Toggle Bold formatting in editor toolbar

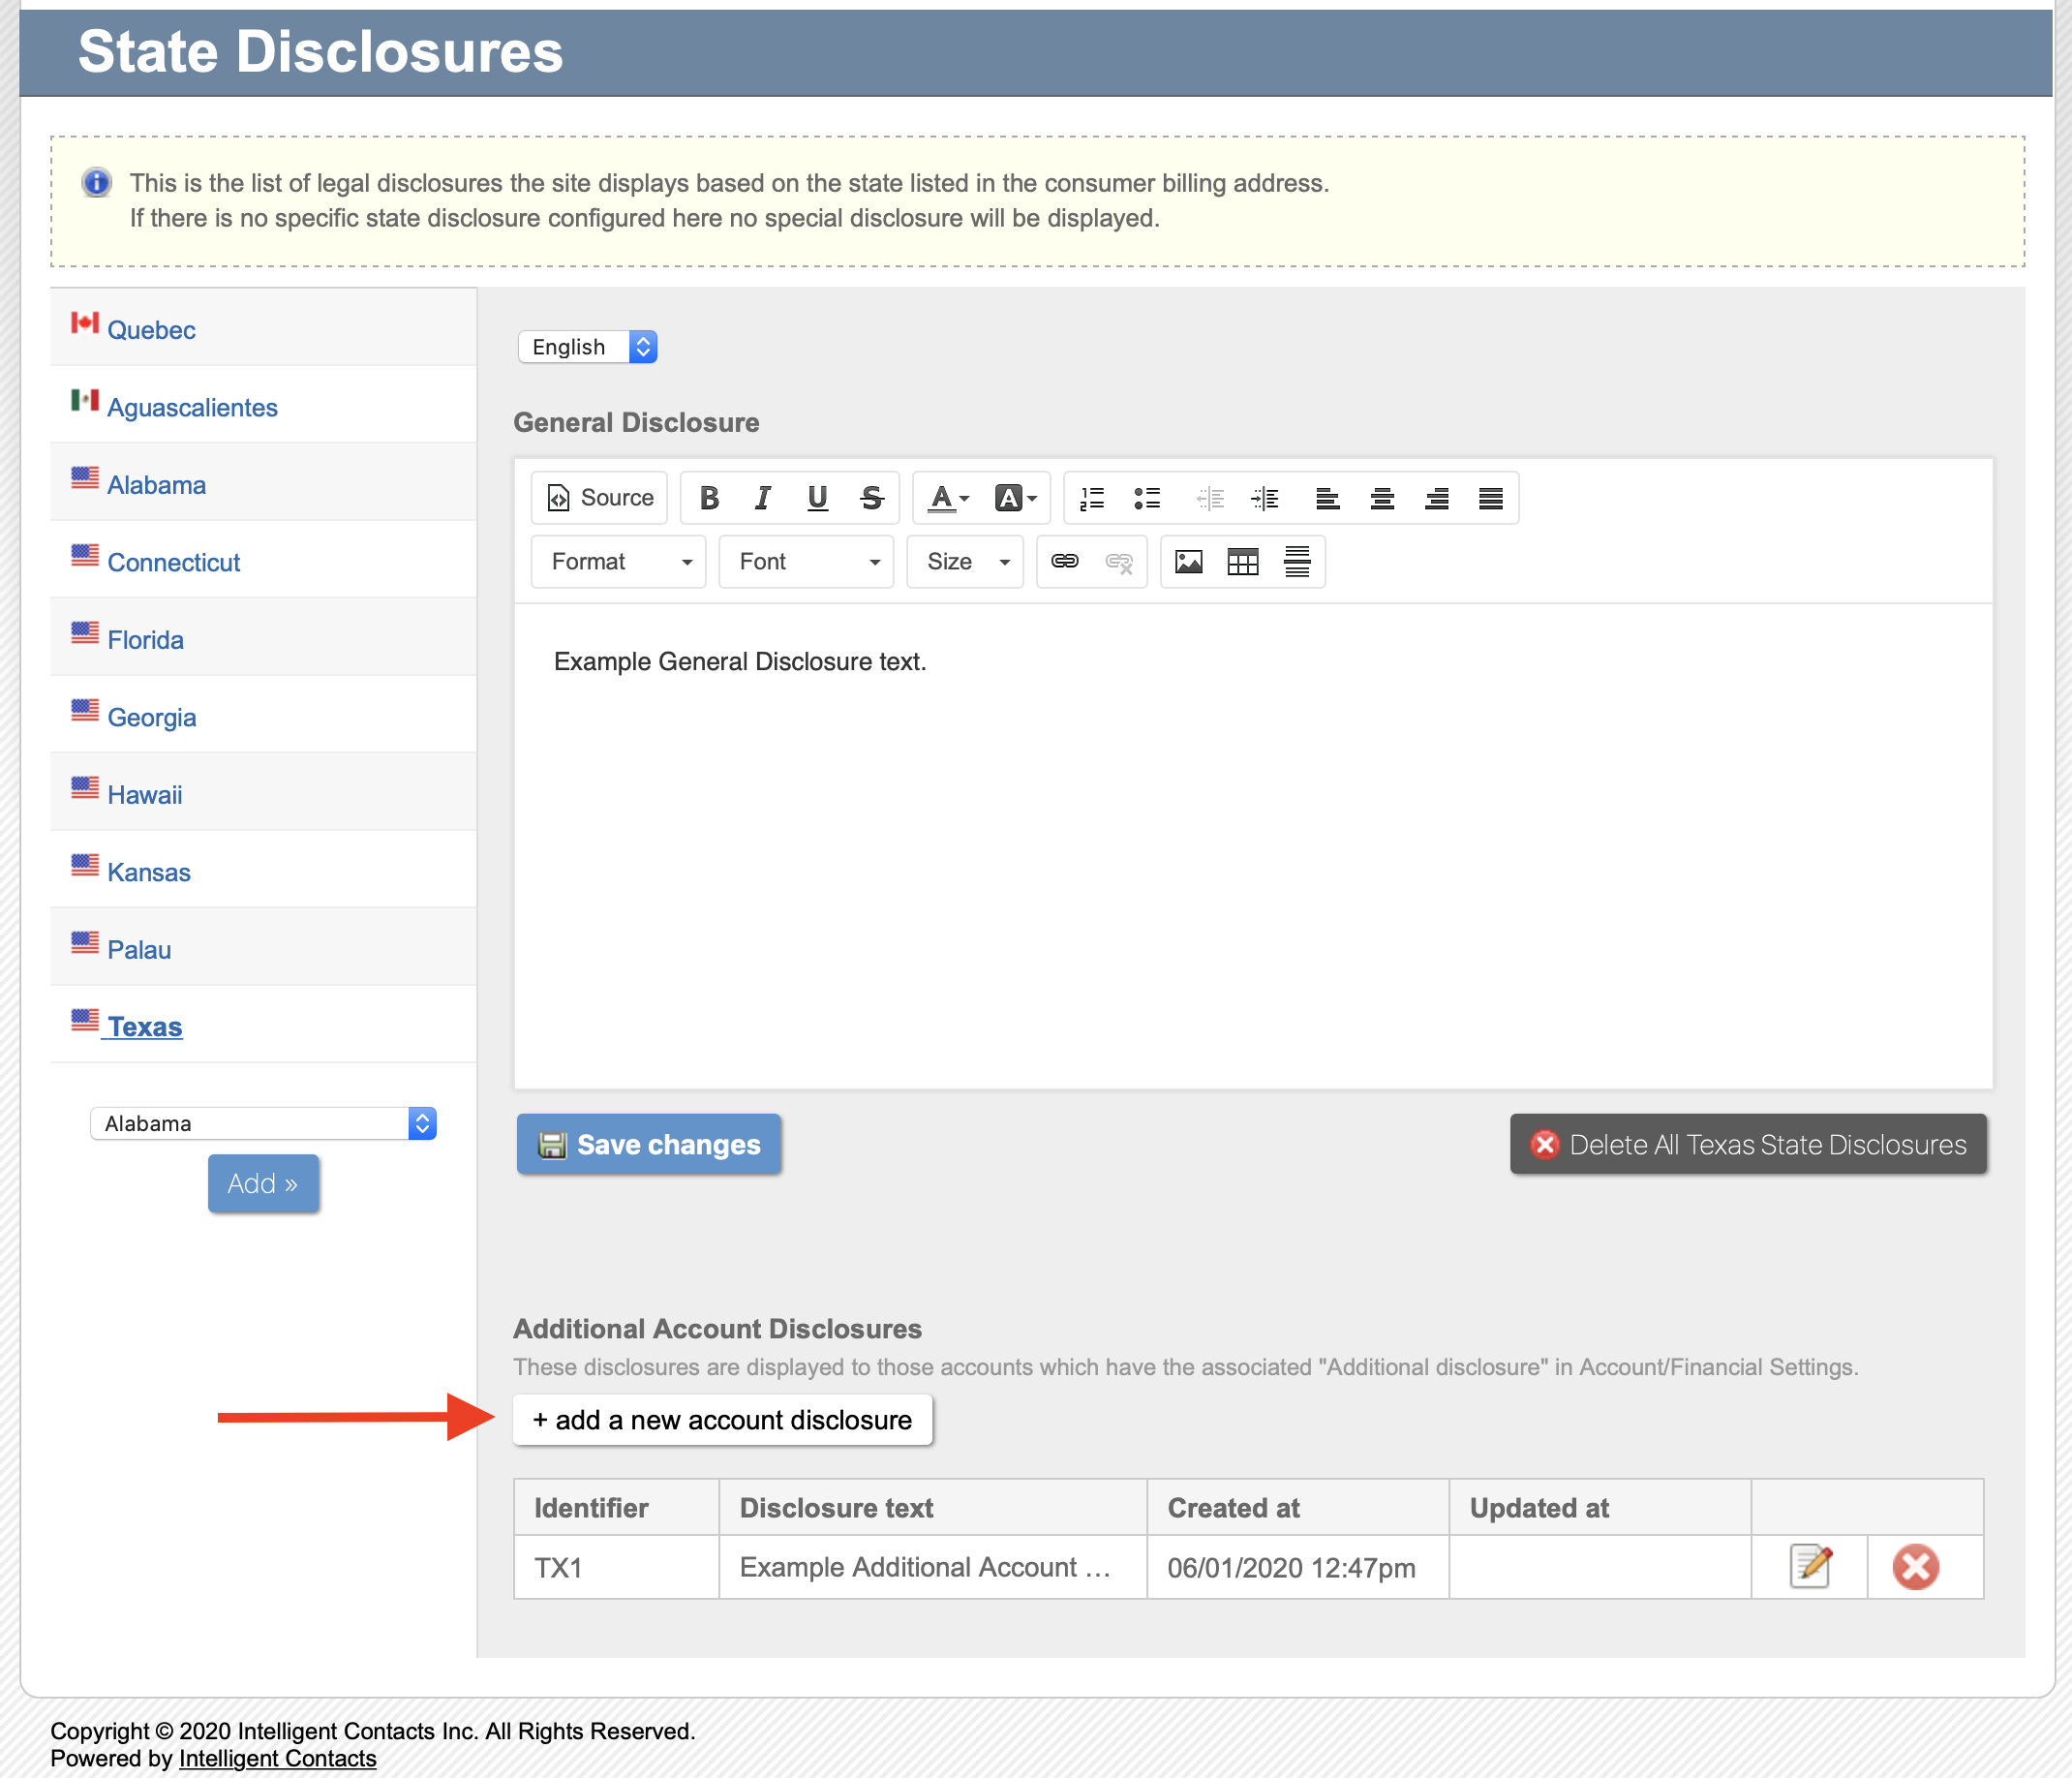click(709, 498)
